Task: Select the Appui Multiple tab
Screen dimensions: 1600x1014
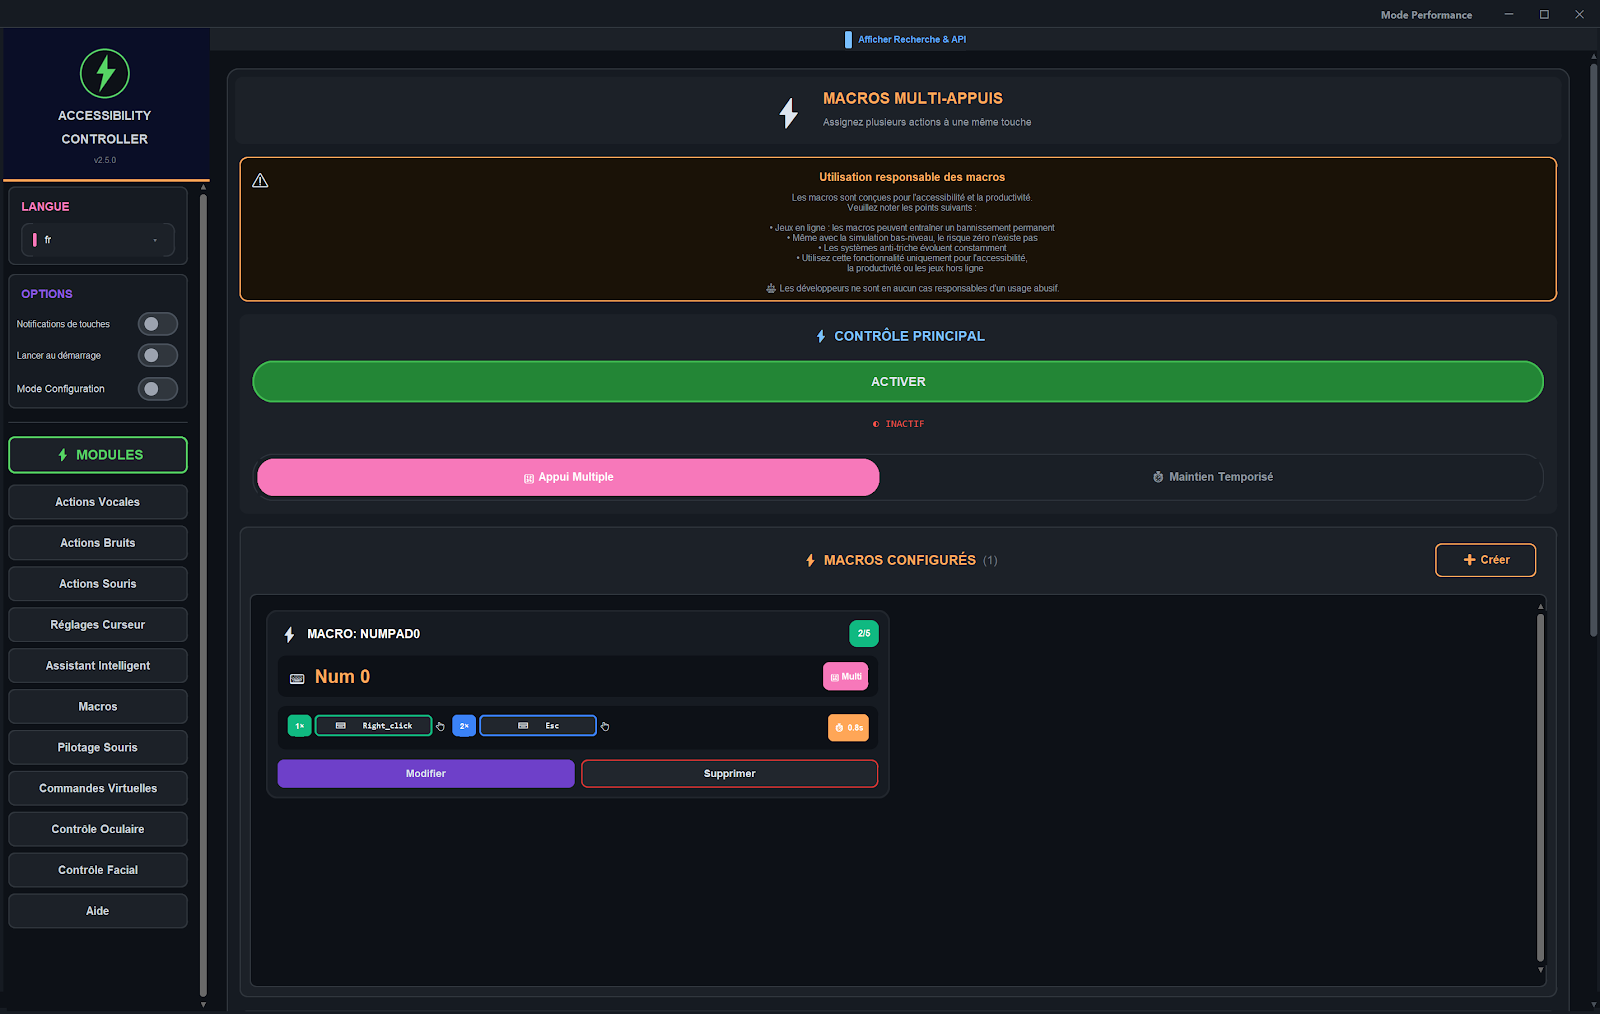Action: [x=568, y=477]
